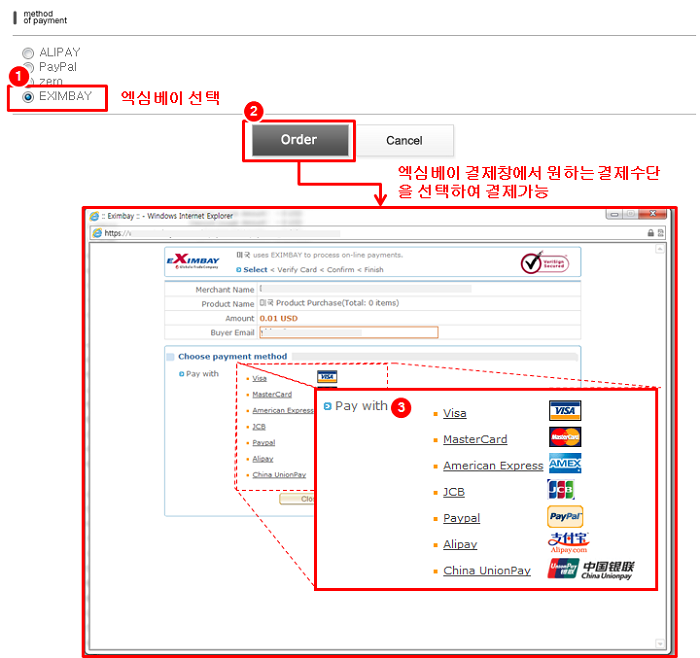Screen dimensions: 700x658
Task: Select the ALIPAY radio button
Action: [28, 53]
